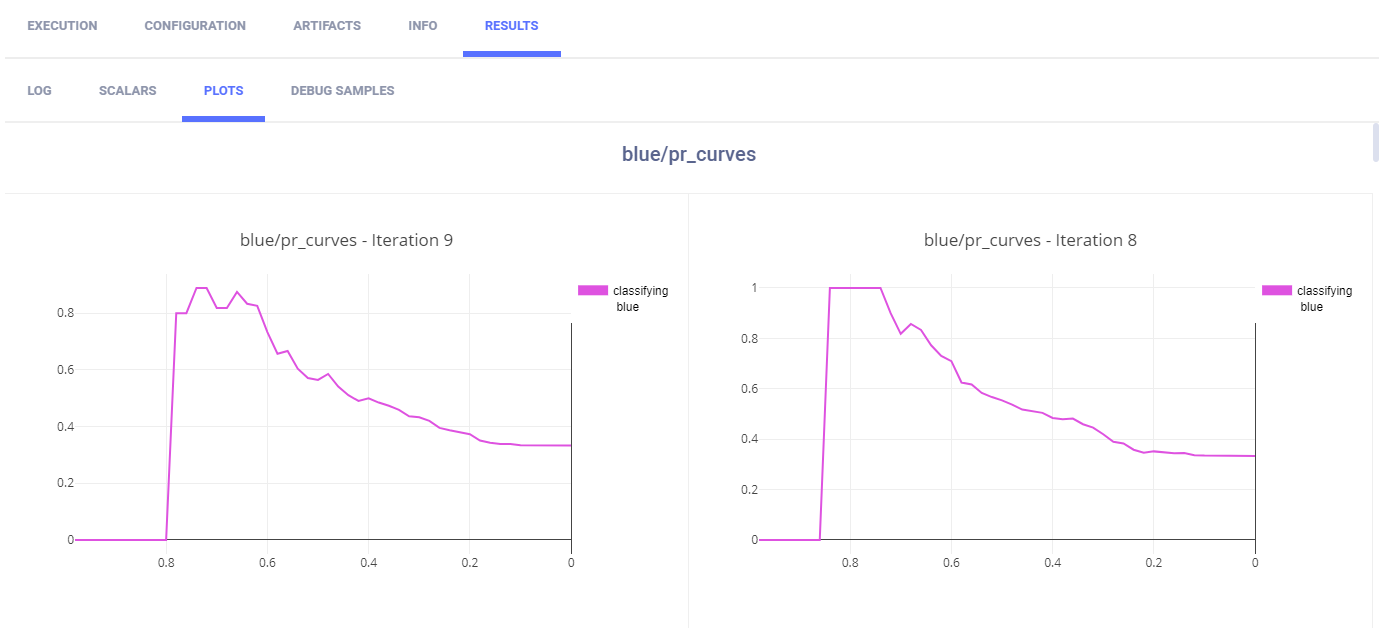Select the INFO tab
The image size is (1381, 628).
[423, 26]
